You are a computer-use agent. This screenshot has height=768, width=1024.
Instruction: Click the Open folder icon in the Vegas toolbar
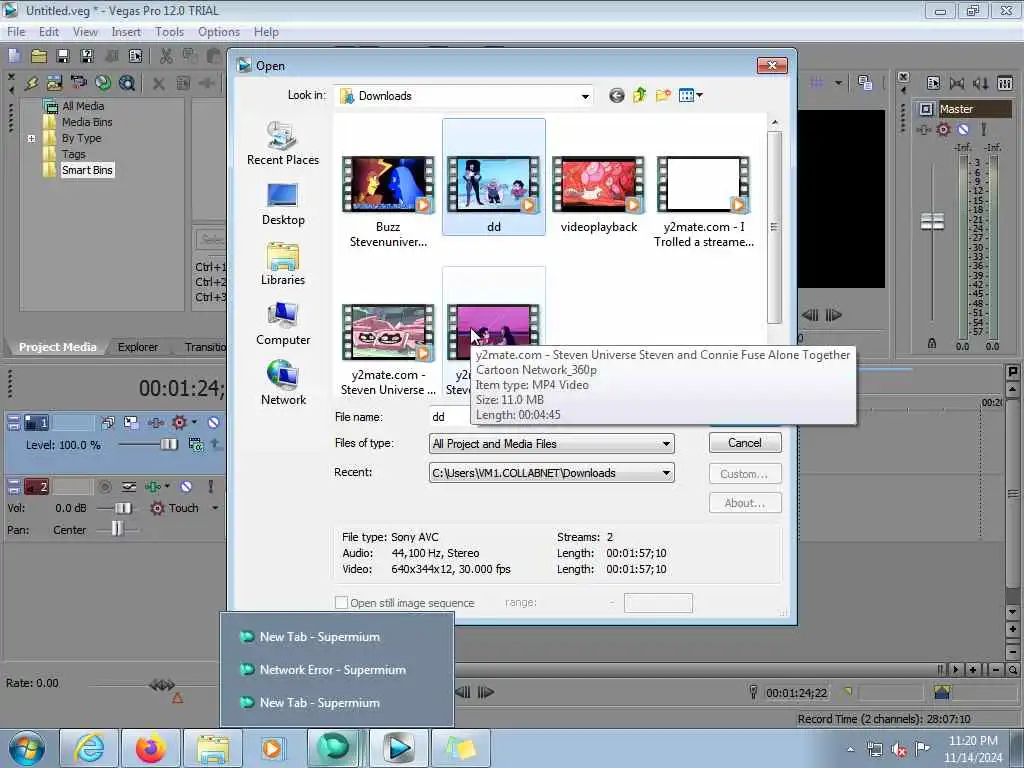[39, 56]
